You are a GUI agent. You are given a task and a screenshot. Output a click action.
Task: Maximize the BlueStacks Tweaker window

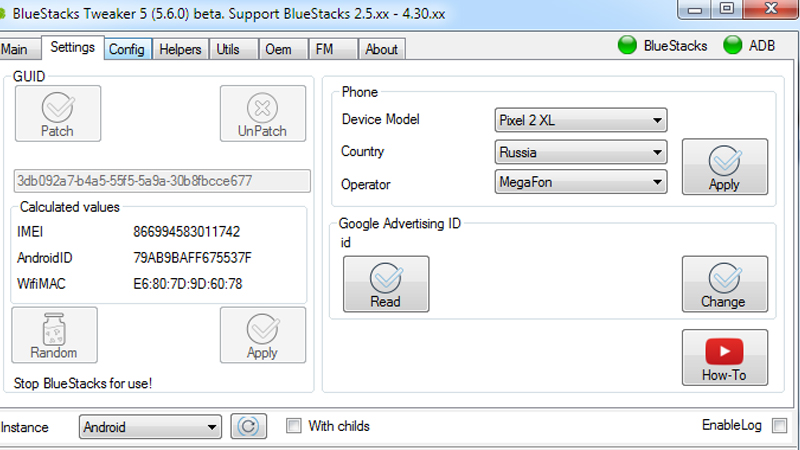(727, 9)
